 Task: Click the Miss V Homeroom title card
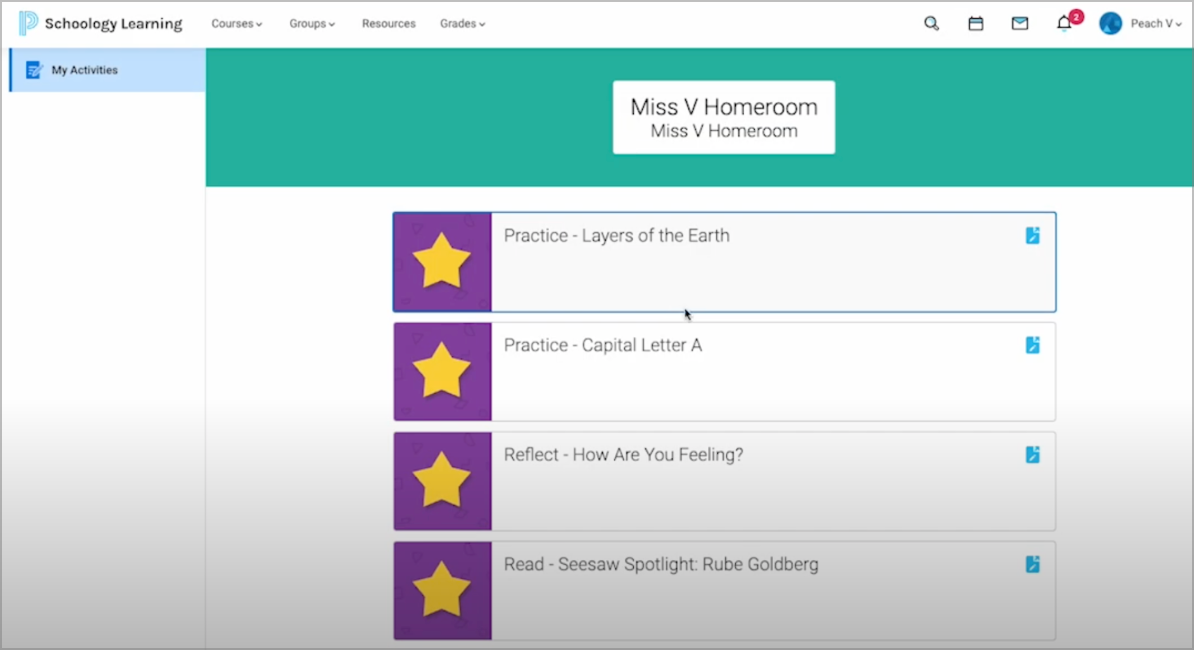[x=723, y=117]
